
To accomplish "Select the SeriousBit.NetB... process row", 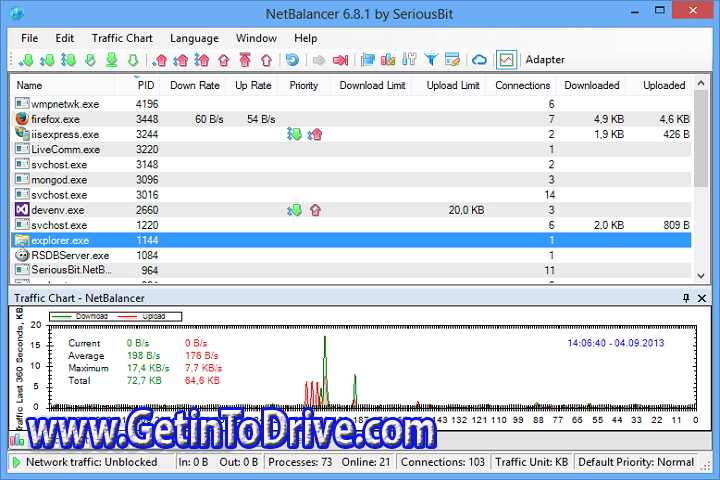I will (x=351, y=270).
